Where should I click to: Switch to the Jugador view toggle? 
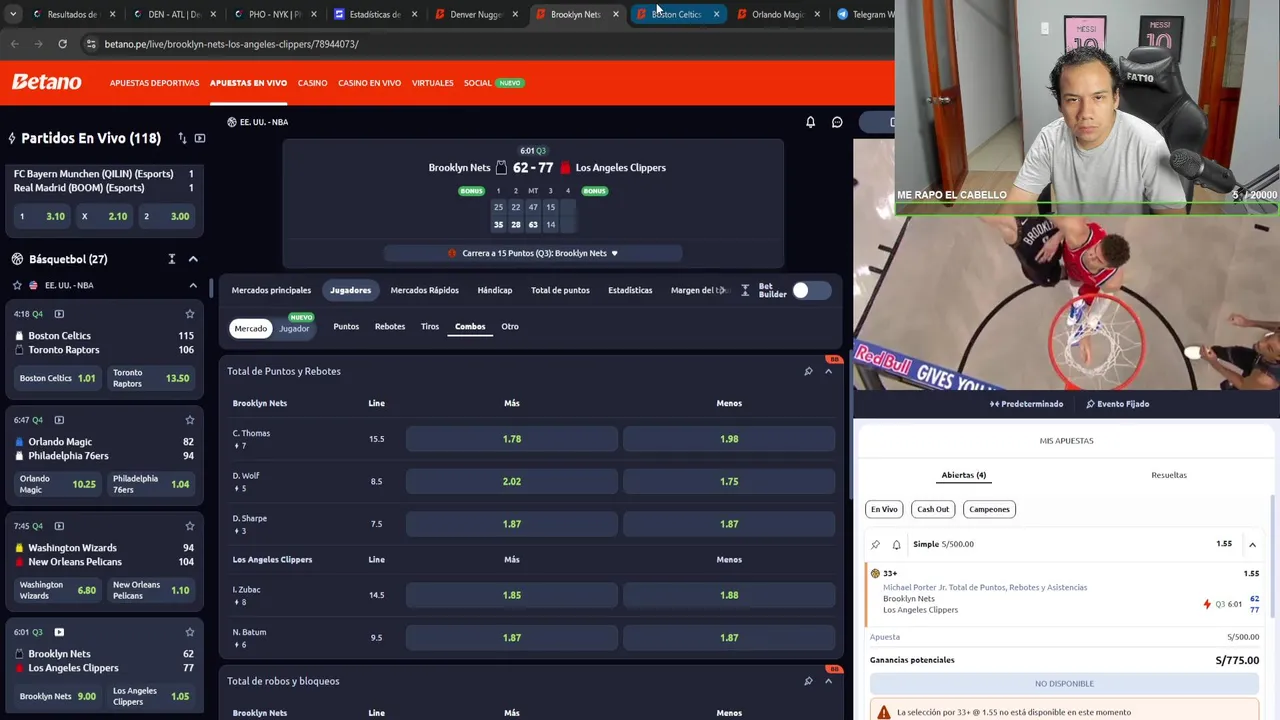[x=294, y=328]
